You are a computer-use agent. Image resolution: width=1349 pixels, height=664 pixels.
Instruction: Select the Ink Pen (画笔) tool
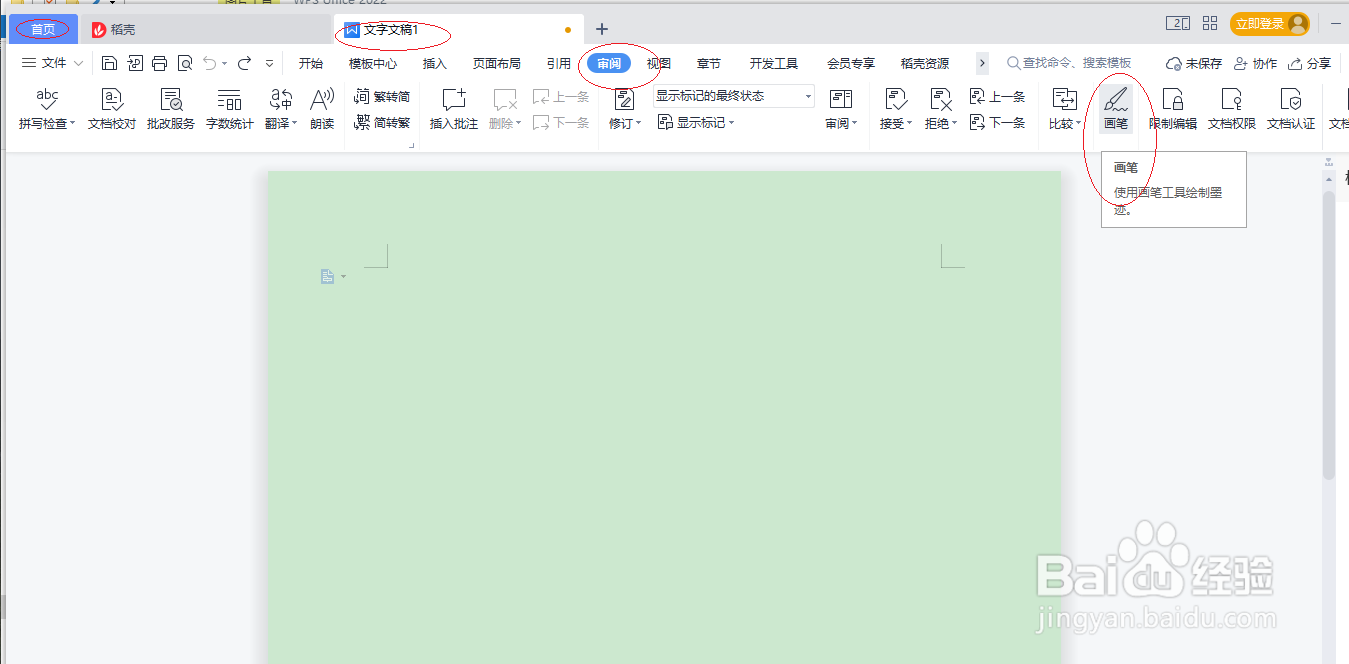click(x=1116, y=110)
